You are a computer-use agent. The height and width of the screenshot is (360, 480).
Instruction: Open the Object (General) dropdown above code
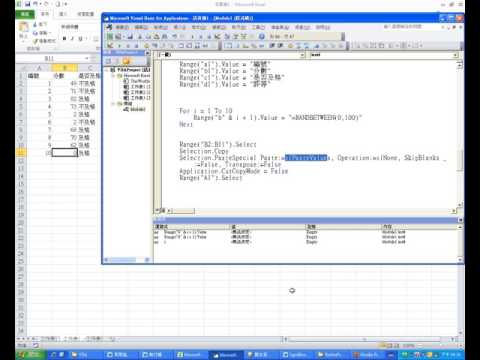click(302, 55)
